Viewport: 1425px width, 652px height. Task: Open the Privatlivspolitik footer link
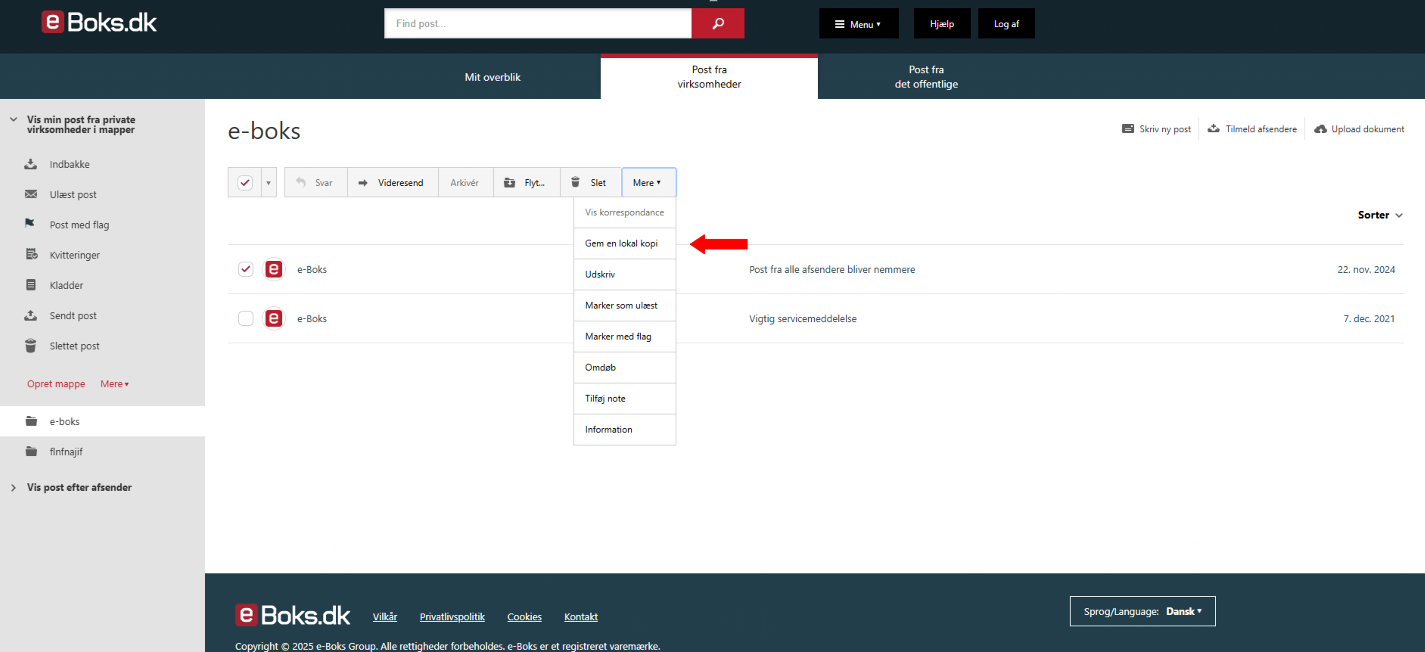coord(452,617)
